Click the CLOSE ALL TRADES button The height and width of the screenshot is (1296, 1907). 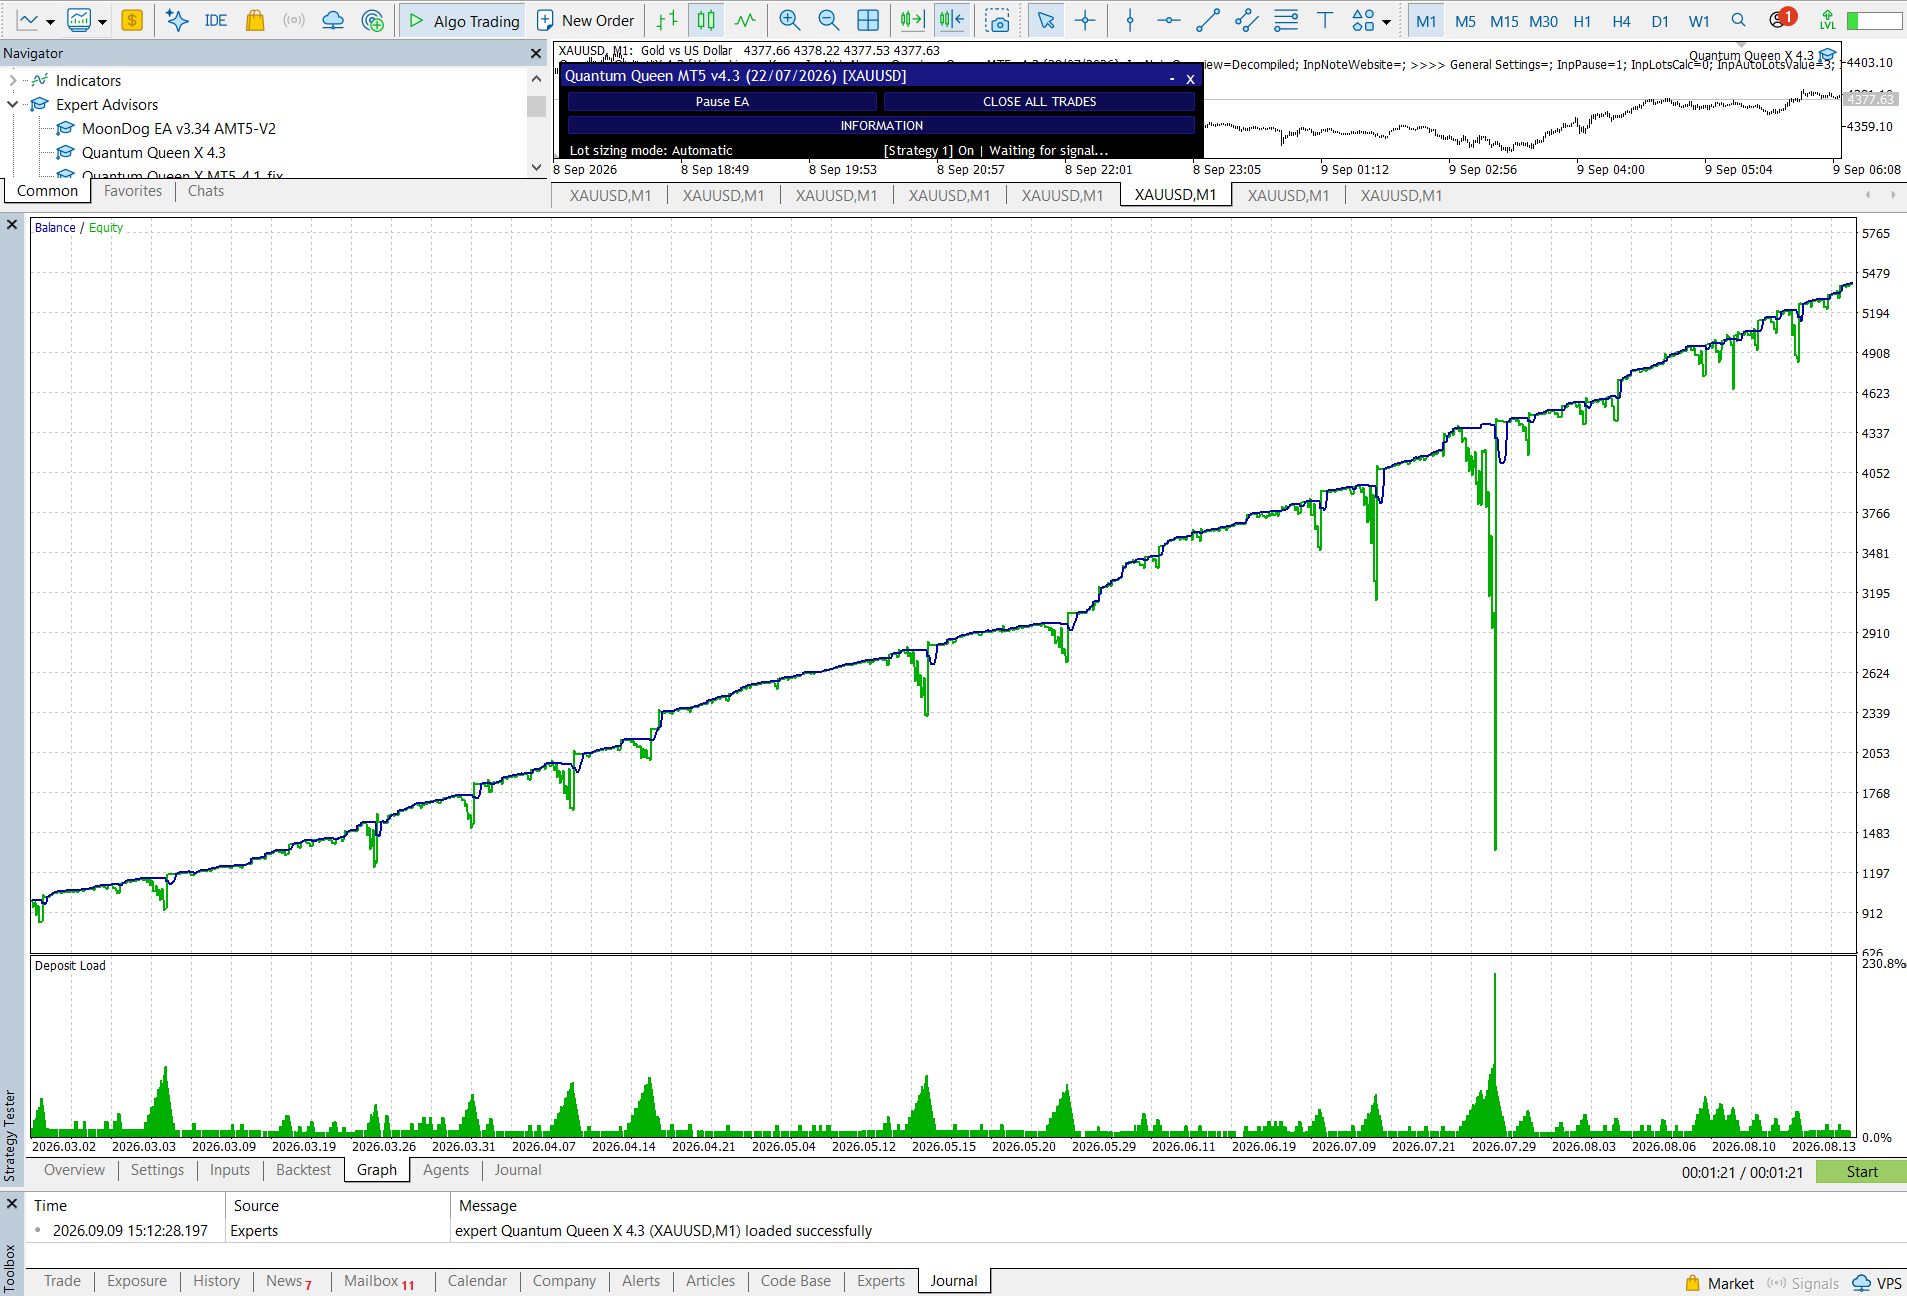tap(1039, 101)
